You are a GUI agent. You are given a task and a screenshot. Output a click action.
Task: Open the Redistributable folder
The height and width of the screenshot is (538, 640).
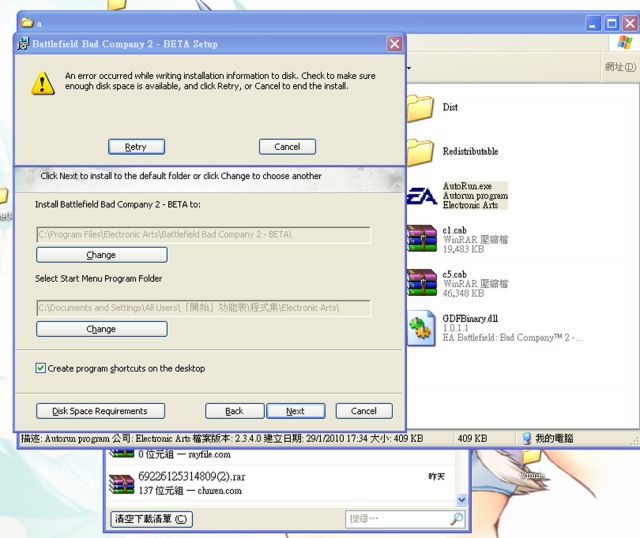pyautogui.click(x=421, y=151)
